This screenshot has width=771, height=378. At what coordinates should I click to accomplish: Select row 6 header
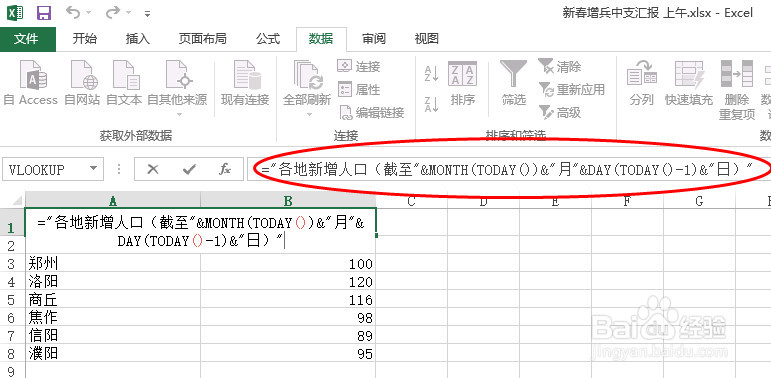(12, 318)
